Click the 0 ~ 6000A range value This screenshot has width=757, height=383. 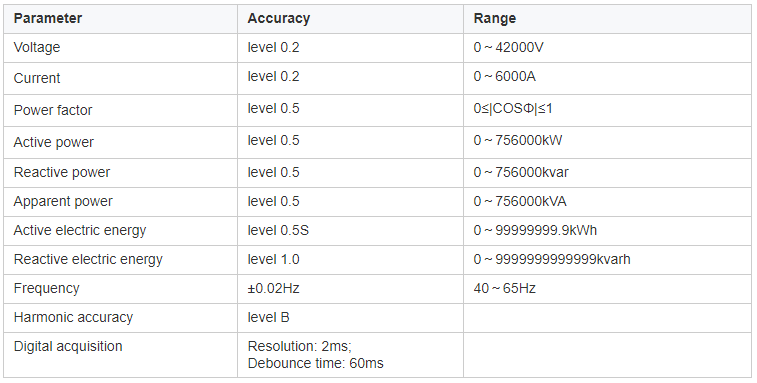505,76
